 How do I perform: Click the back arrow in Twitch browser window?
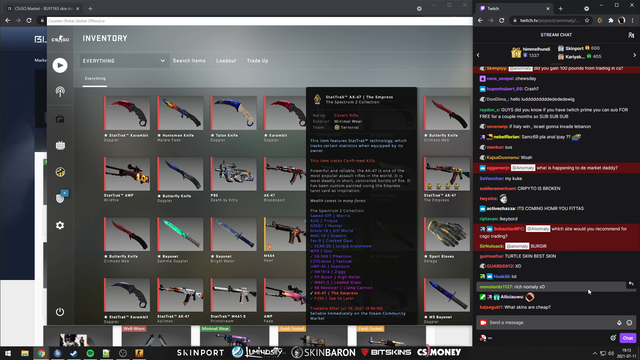pyautogui.click(x=480, y=20)
